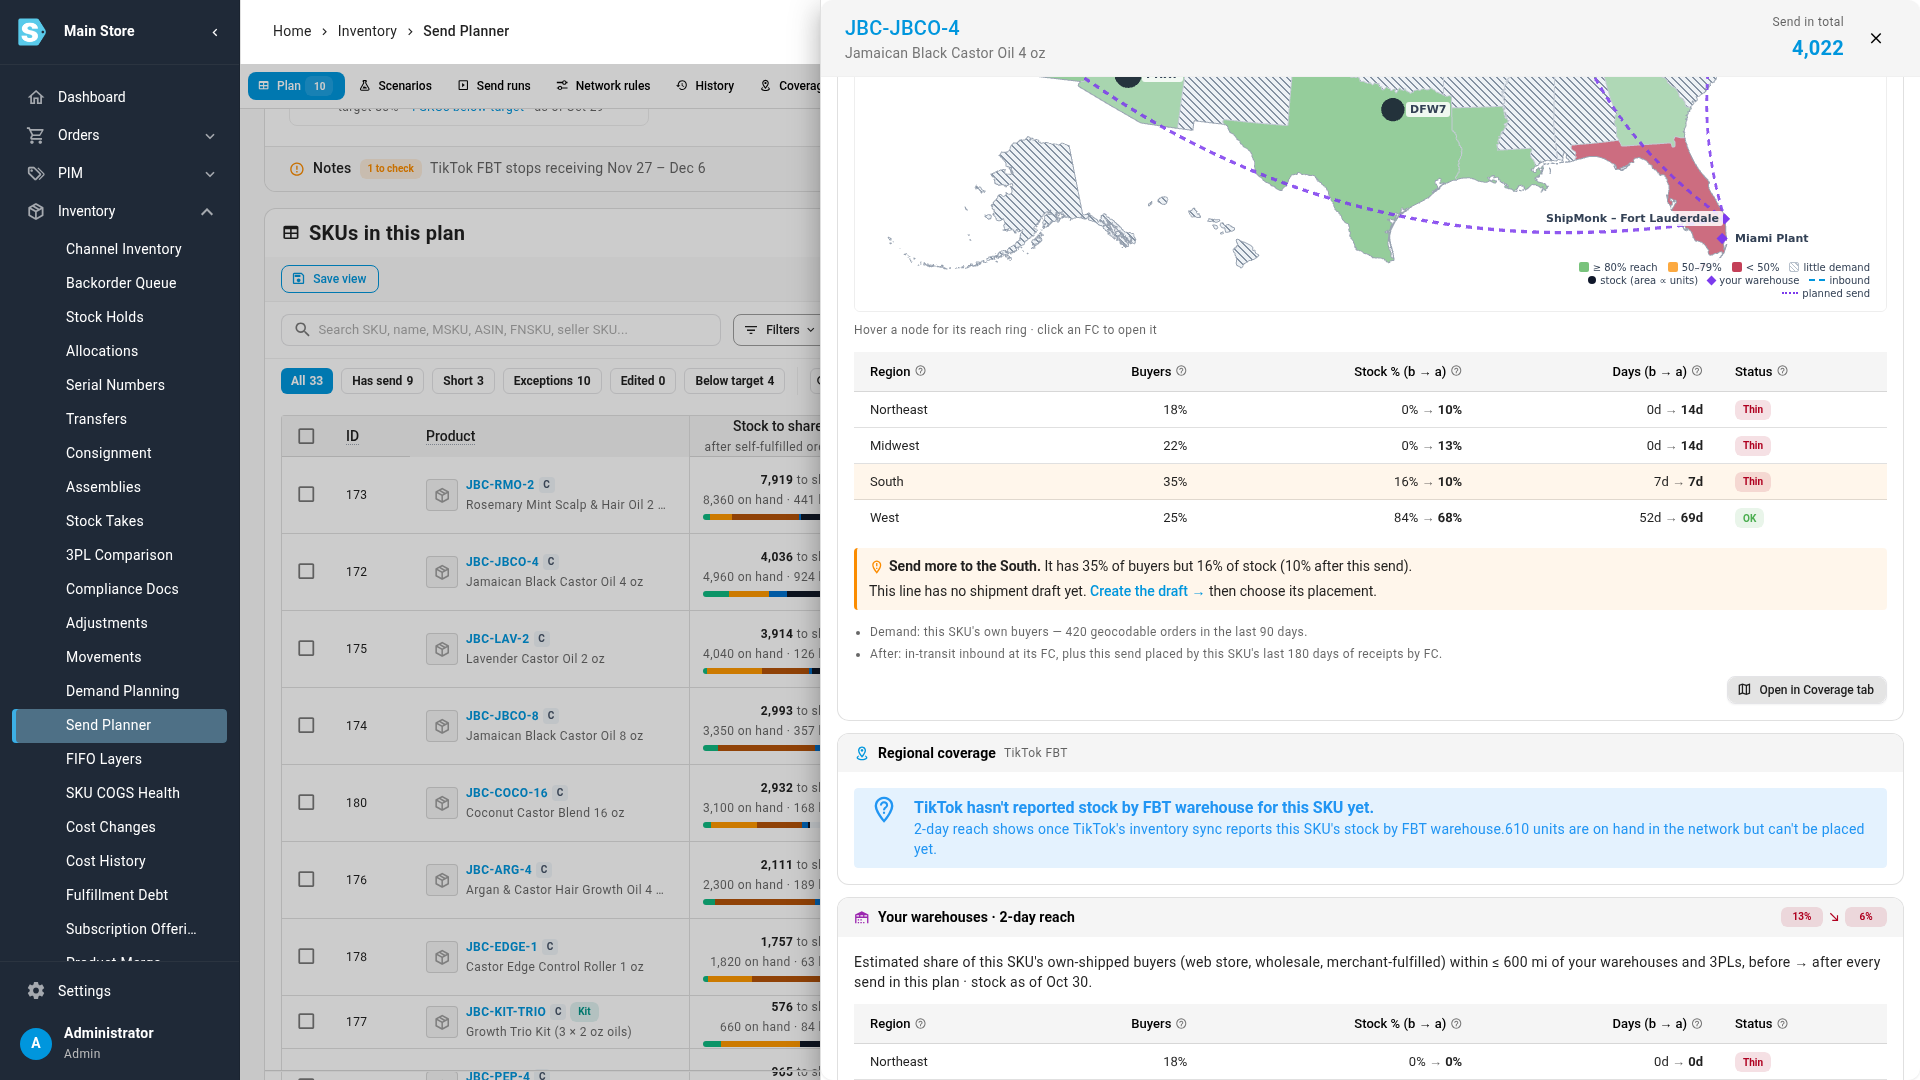Check the row 175 checkbox

[x=306, y=648]
